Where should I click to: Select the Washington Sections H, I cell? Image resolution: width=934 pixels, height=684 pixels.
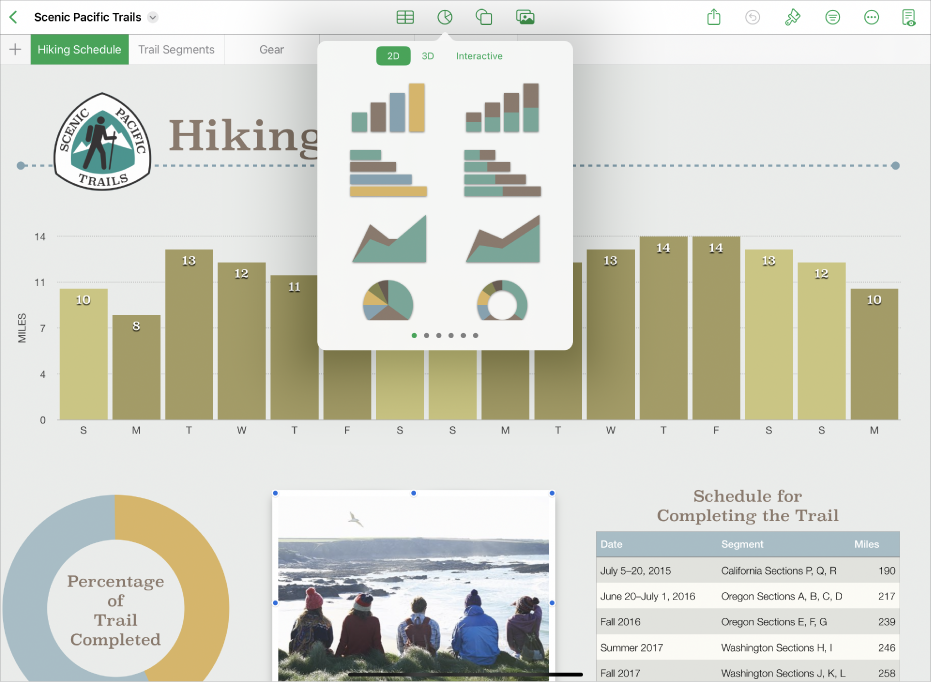pyautogui.click(x=782, y=648)
